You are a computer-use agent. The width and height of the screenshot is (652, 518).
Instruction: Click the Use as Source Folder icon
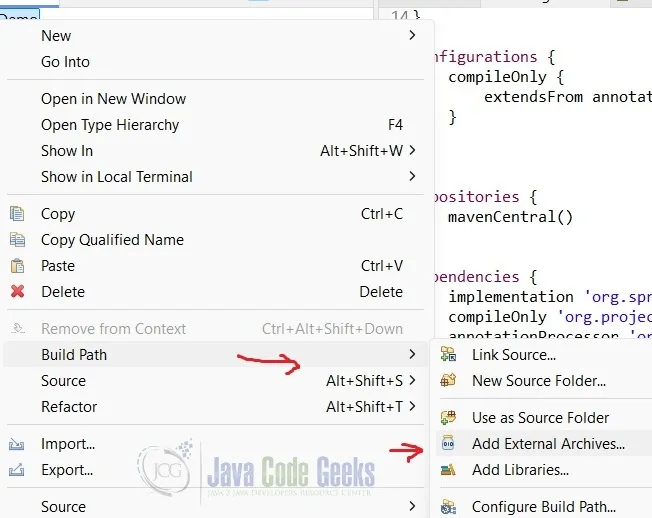click(x=448, y=417)
